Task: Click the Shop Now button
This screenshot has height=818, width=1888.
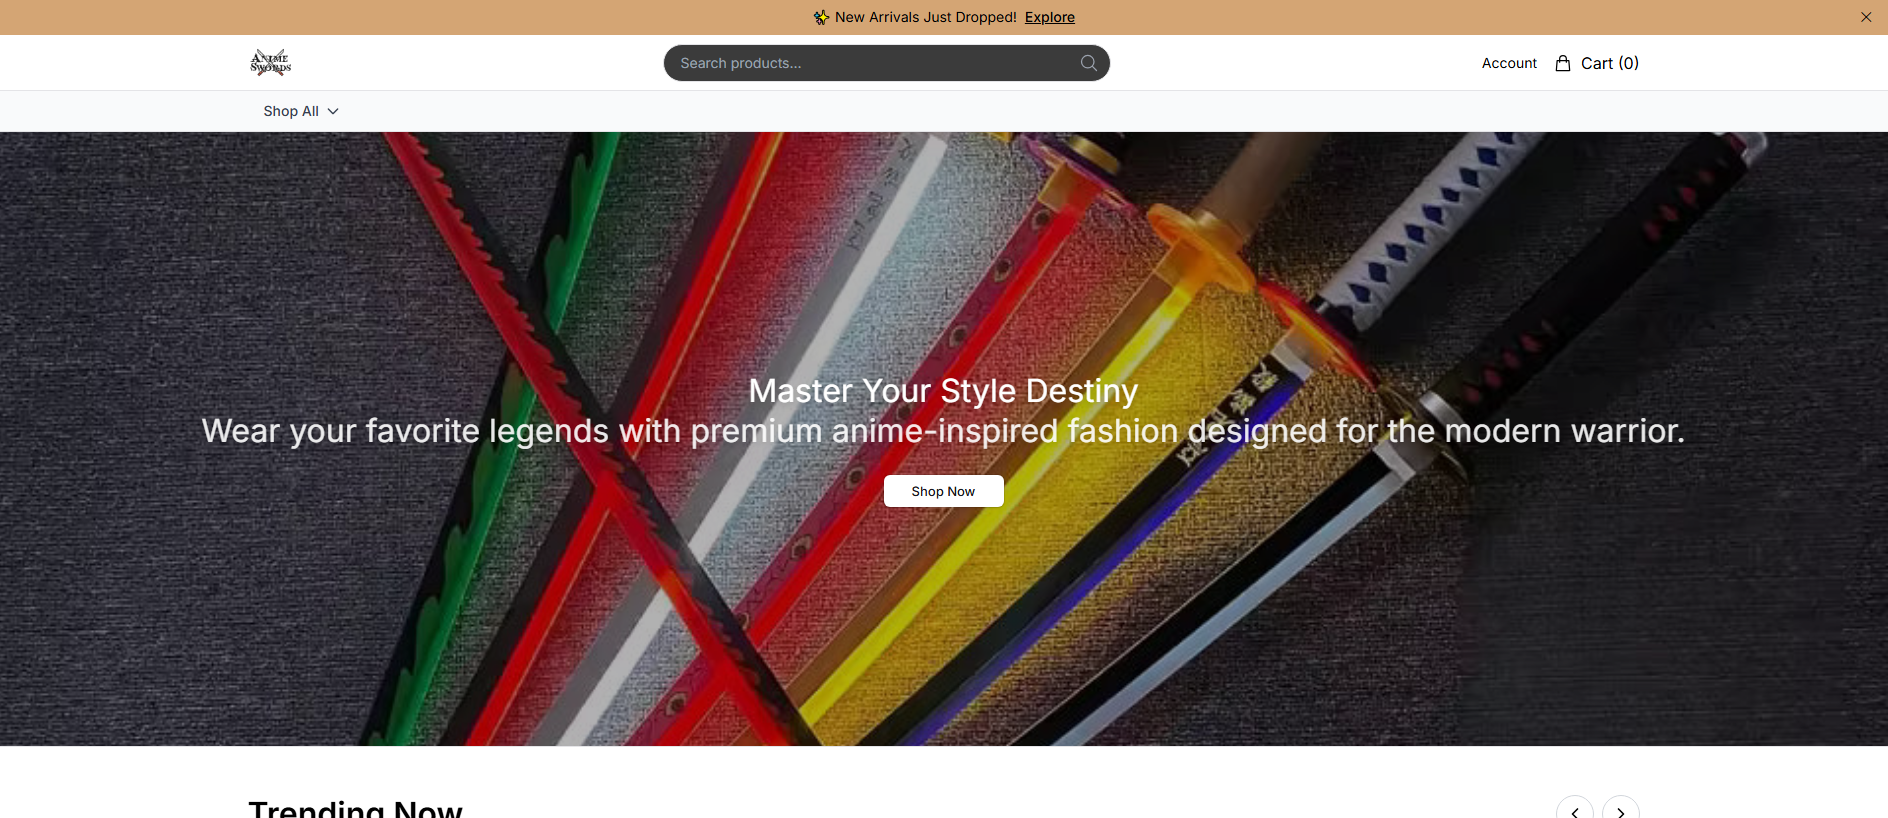Action: point(943,491)
